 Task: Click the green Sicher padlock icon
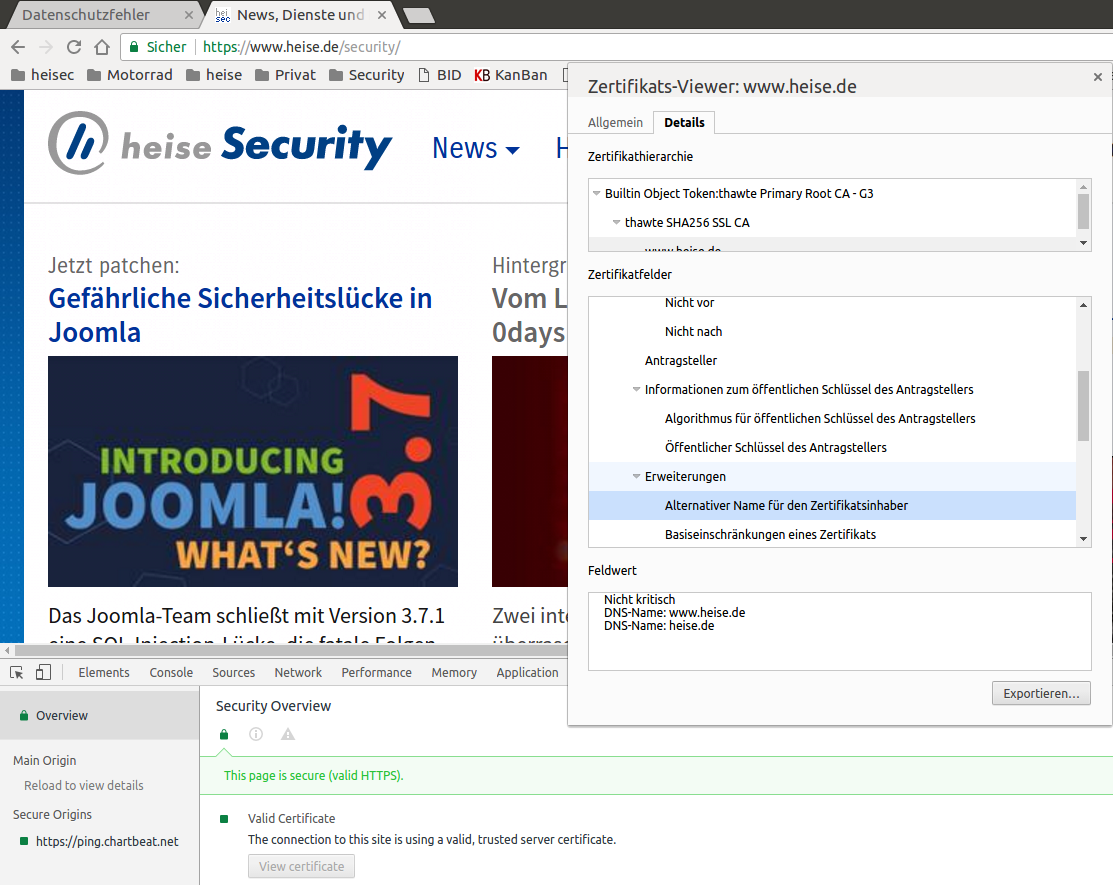tap(133, 47)
